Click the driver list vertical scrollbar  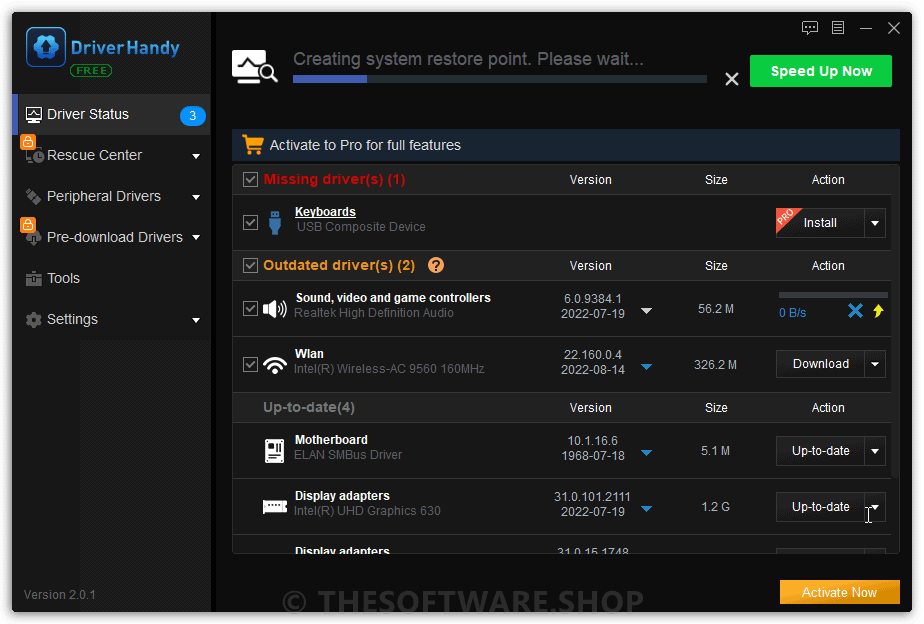(896, 321)
